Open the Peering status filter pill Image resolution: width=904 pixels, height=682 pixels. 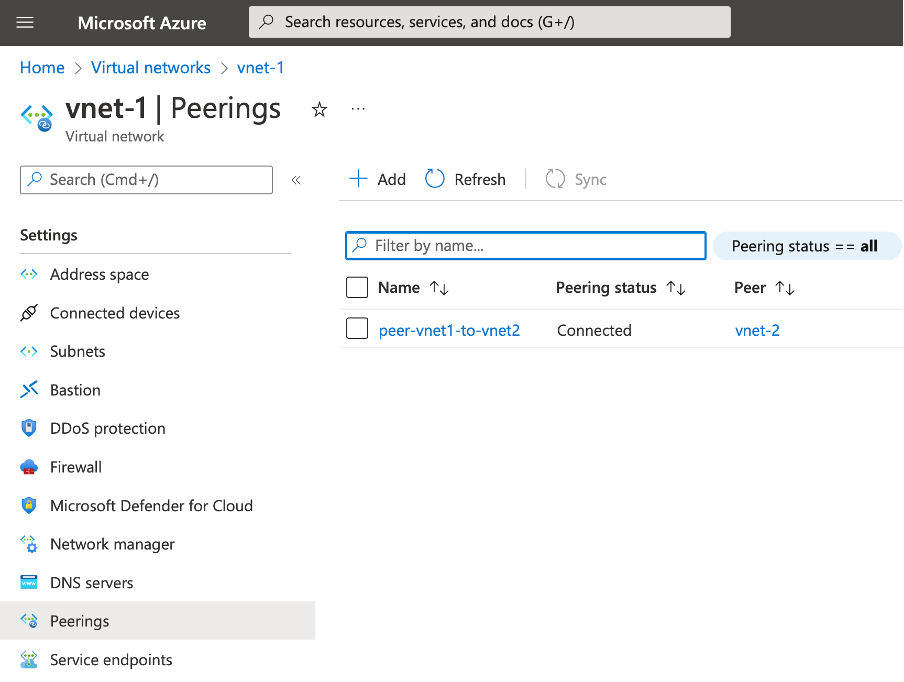807,246
